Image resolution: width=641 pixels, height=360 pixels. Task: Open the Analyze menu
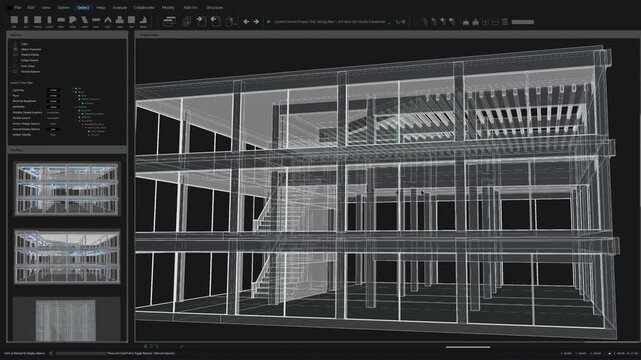click(119, 7)
